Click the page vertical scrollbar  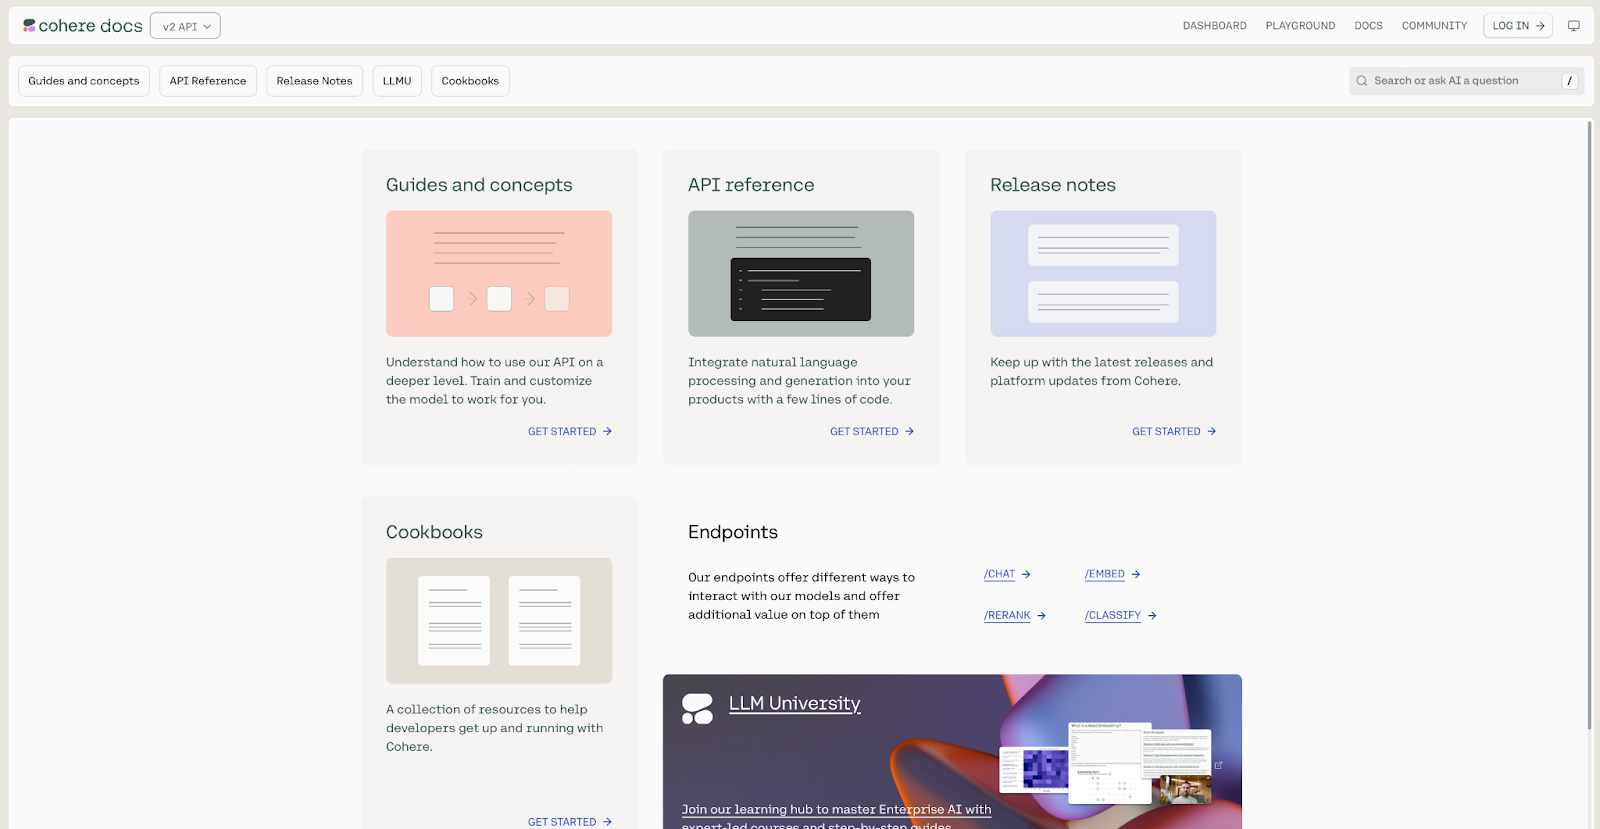[1589, 425]
